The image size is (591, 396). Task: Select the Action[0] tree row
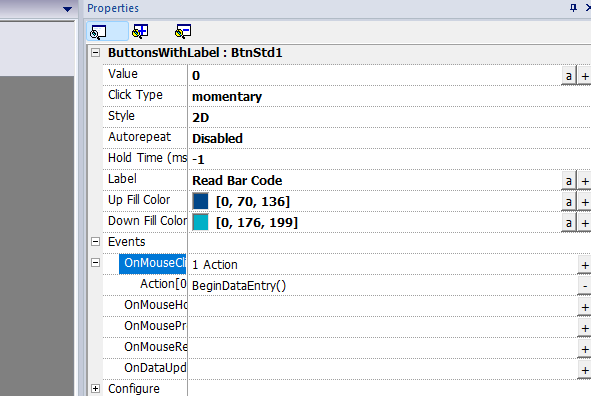click(x=163, y=284)
